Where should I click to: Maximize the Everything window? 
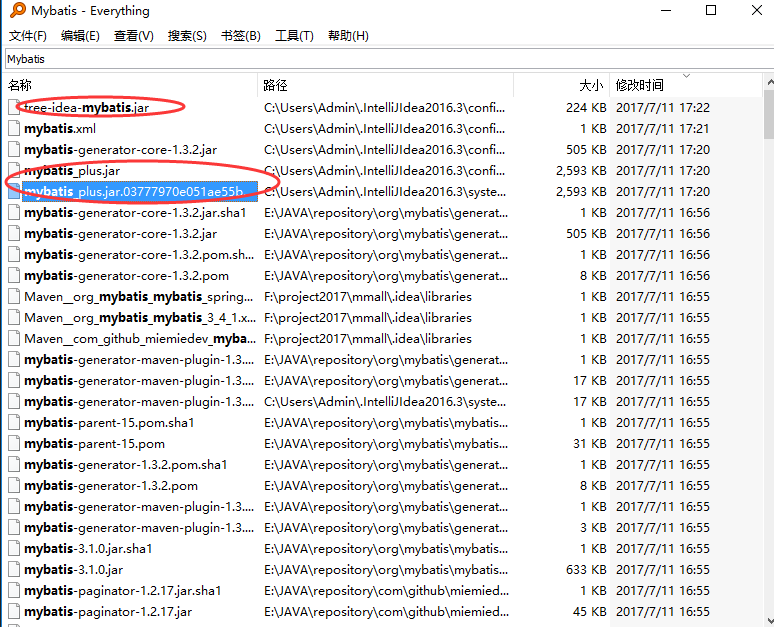coord(711,10)
